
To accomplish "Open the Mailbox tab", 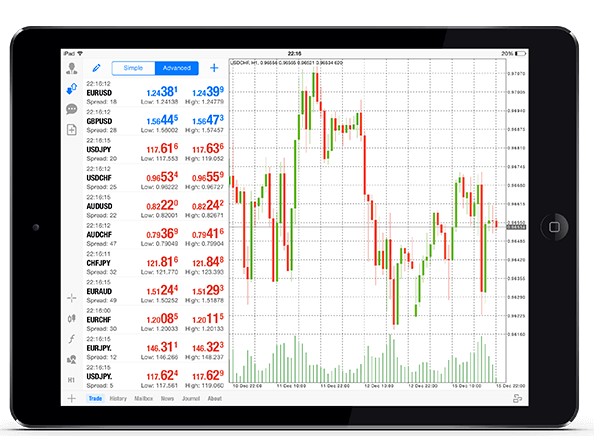I will coord(144,398).
